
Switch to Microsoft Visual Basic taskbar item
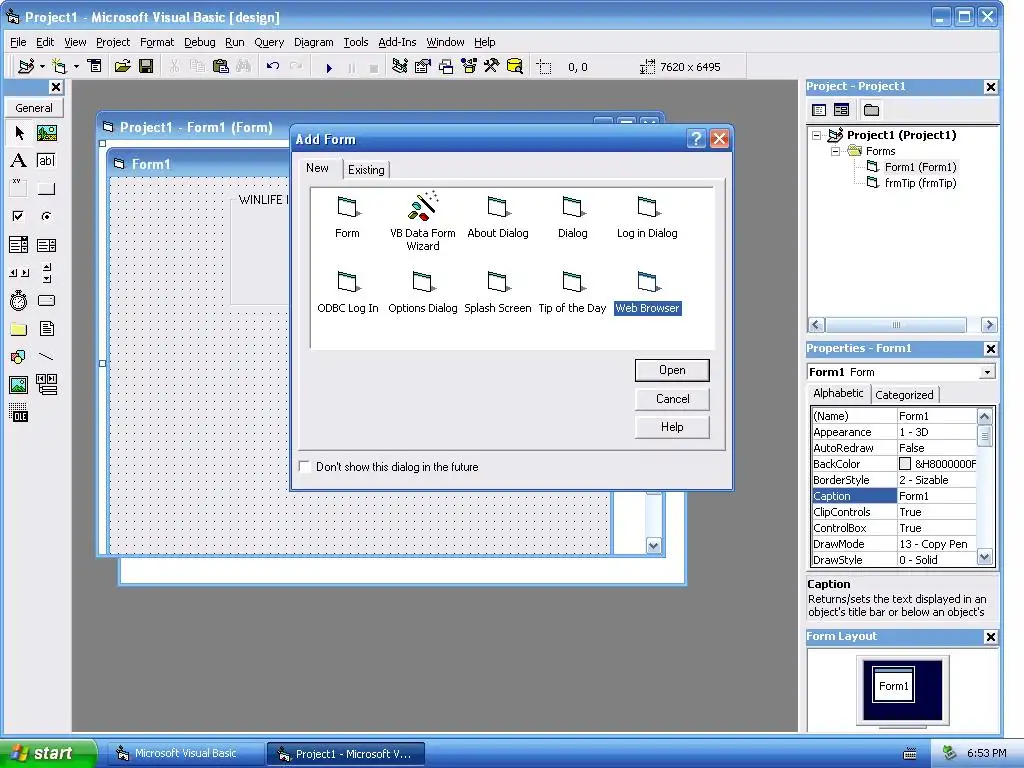(186, 753)
